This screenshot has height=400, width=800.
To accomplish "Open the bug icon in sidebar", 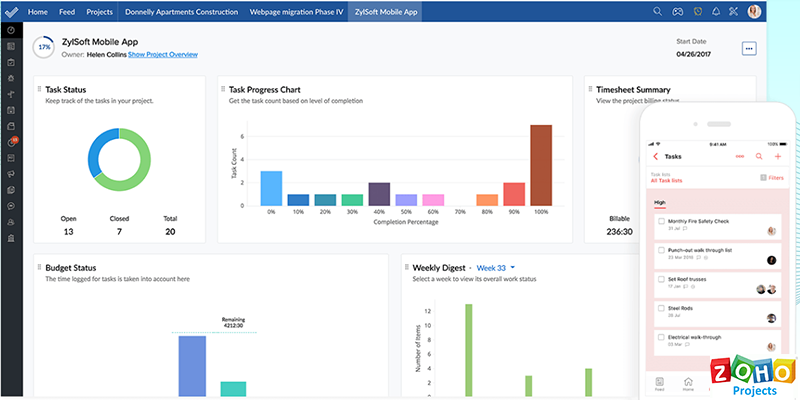I will pos(11,78).
